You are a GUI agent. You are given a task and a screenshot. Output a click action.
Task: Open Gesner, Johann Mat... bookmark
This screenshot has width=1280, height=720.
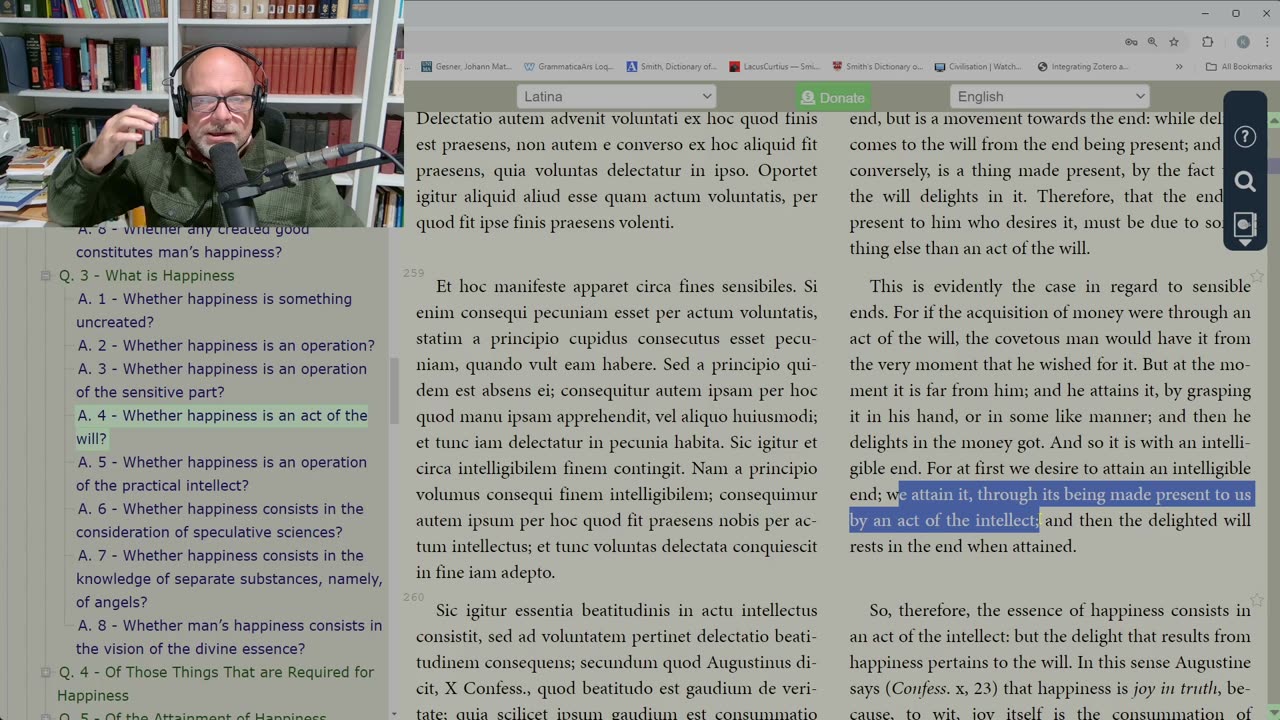point(466,67)
